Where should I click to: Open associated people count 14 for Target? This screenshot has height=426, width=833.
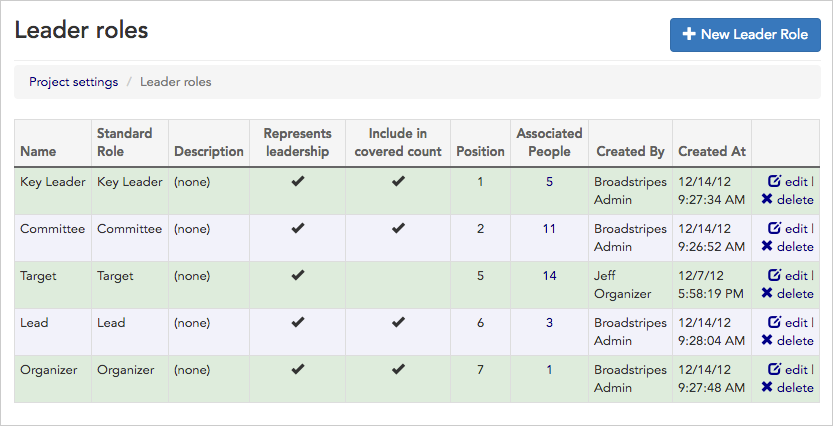(549, 276)
